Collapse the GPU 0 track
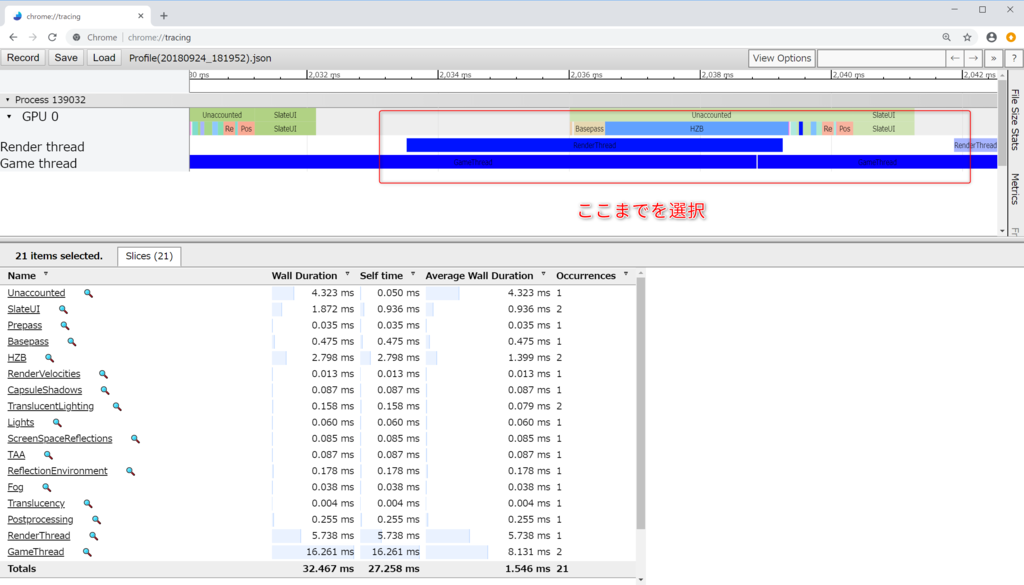 click(9, 117)
